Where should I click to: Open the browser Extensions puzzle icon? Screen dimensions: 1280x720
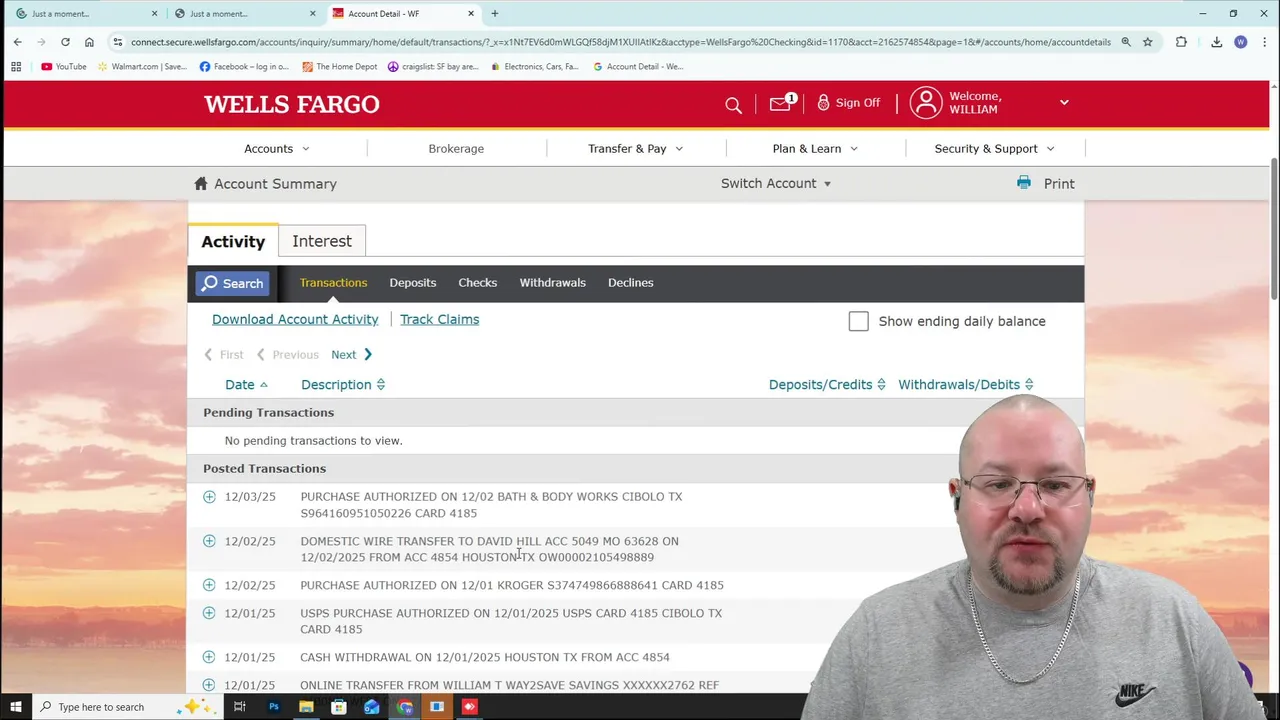[x=1181, y=42]
